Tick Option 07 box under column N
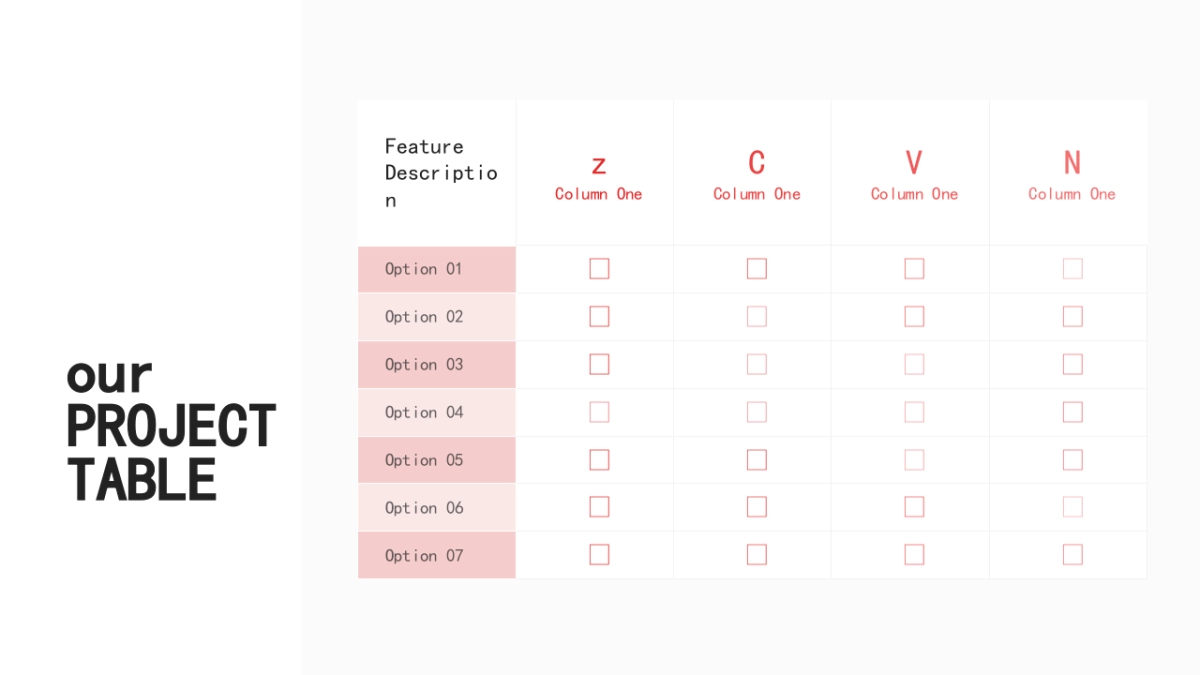Viewport: 1200px width, 675px height. [1072, 554]
